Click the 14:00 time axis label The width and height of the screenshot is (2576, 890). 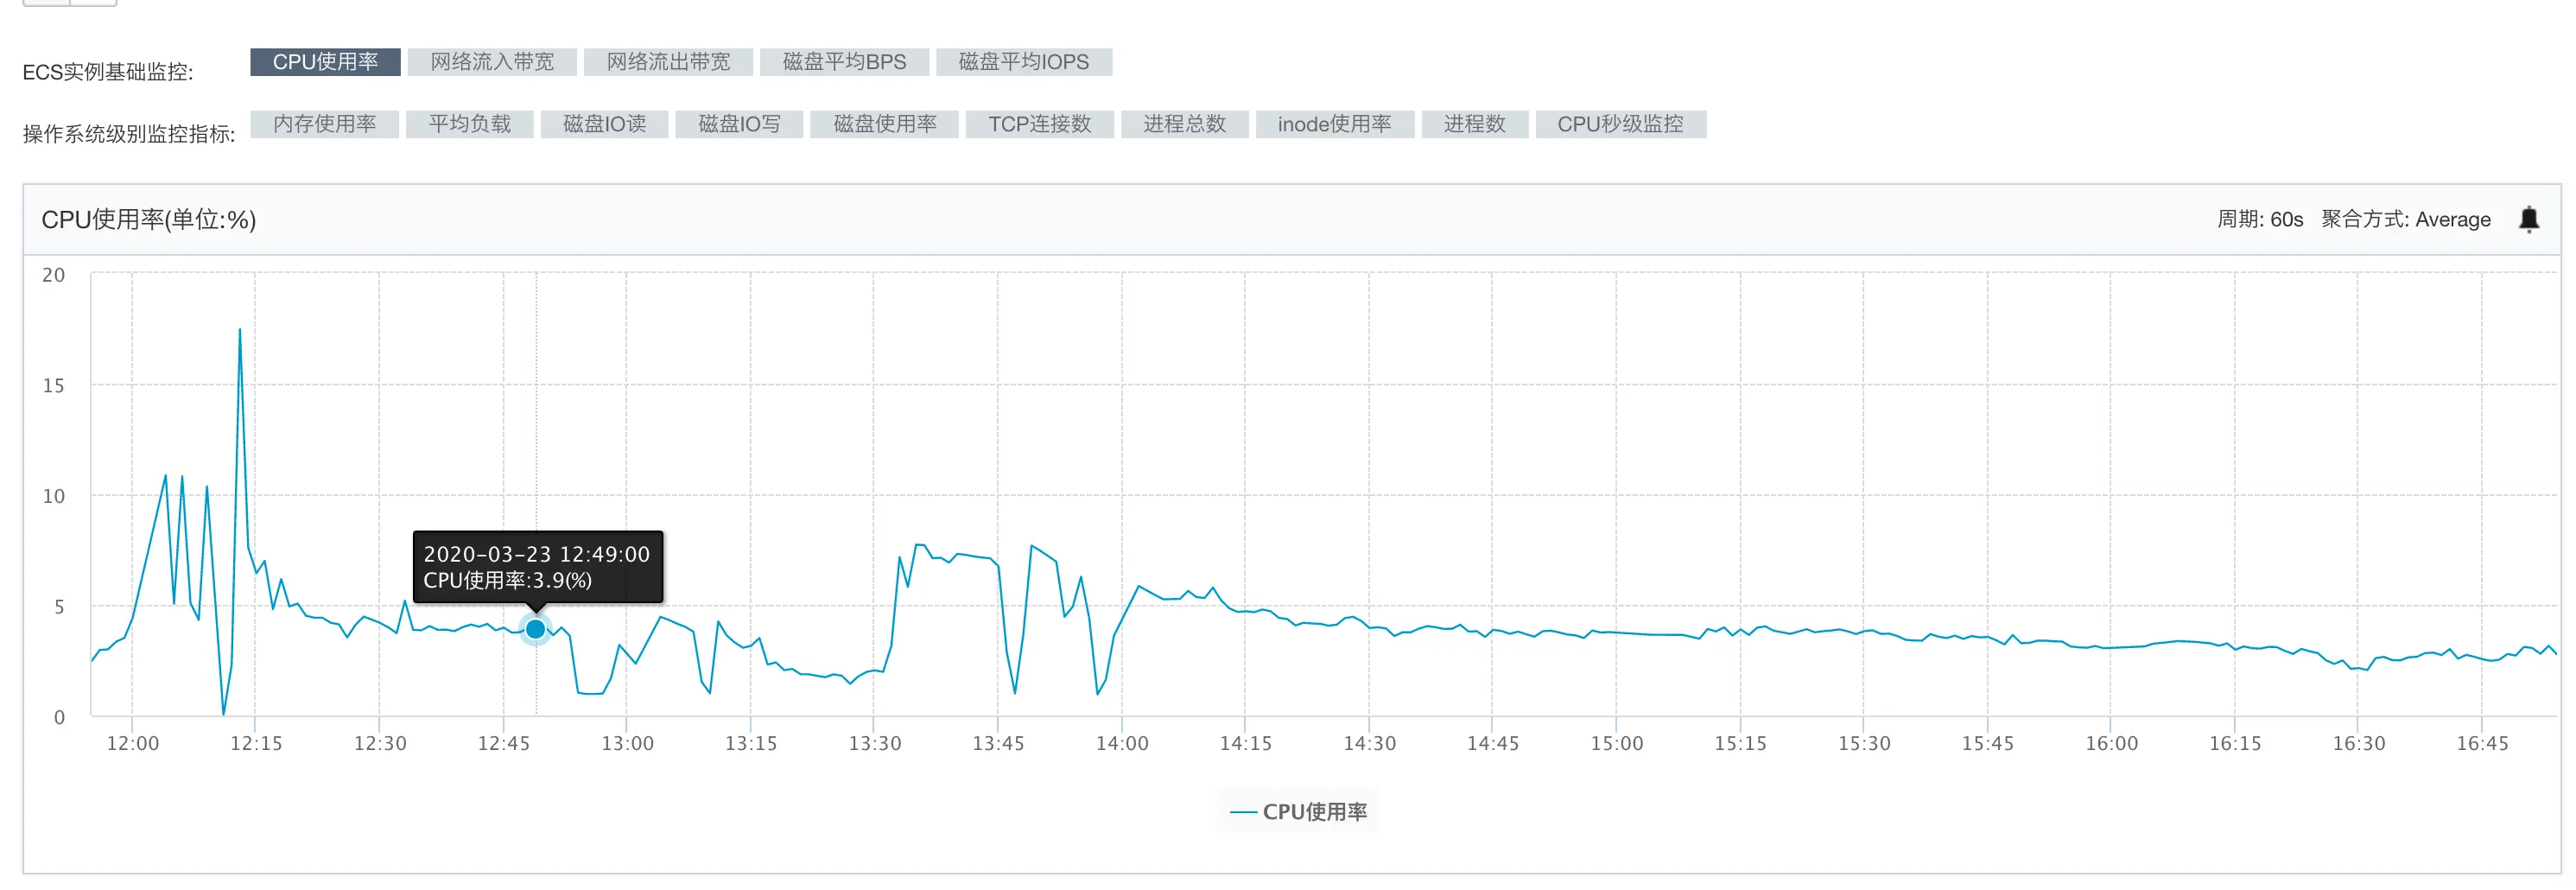click(x=1122, y=744)
